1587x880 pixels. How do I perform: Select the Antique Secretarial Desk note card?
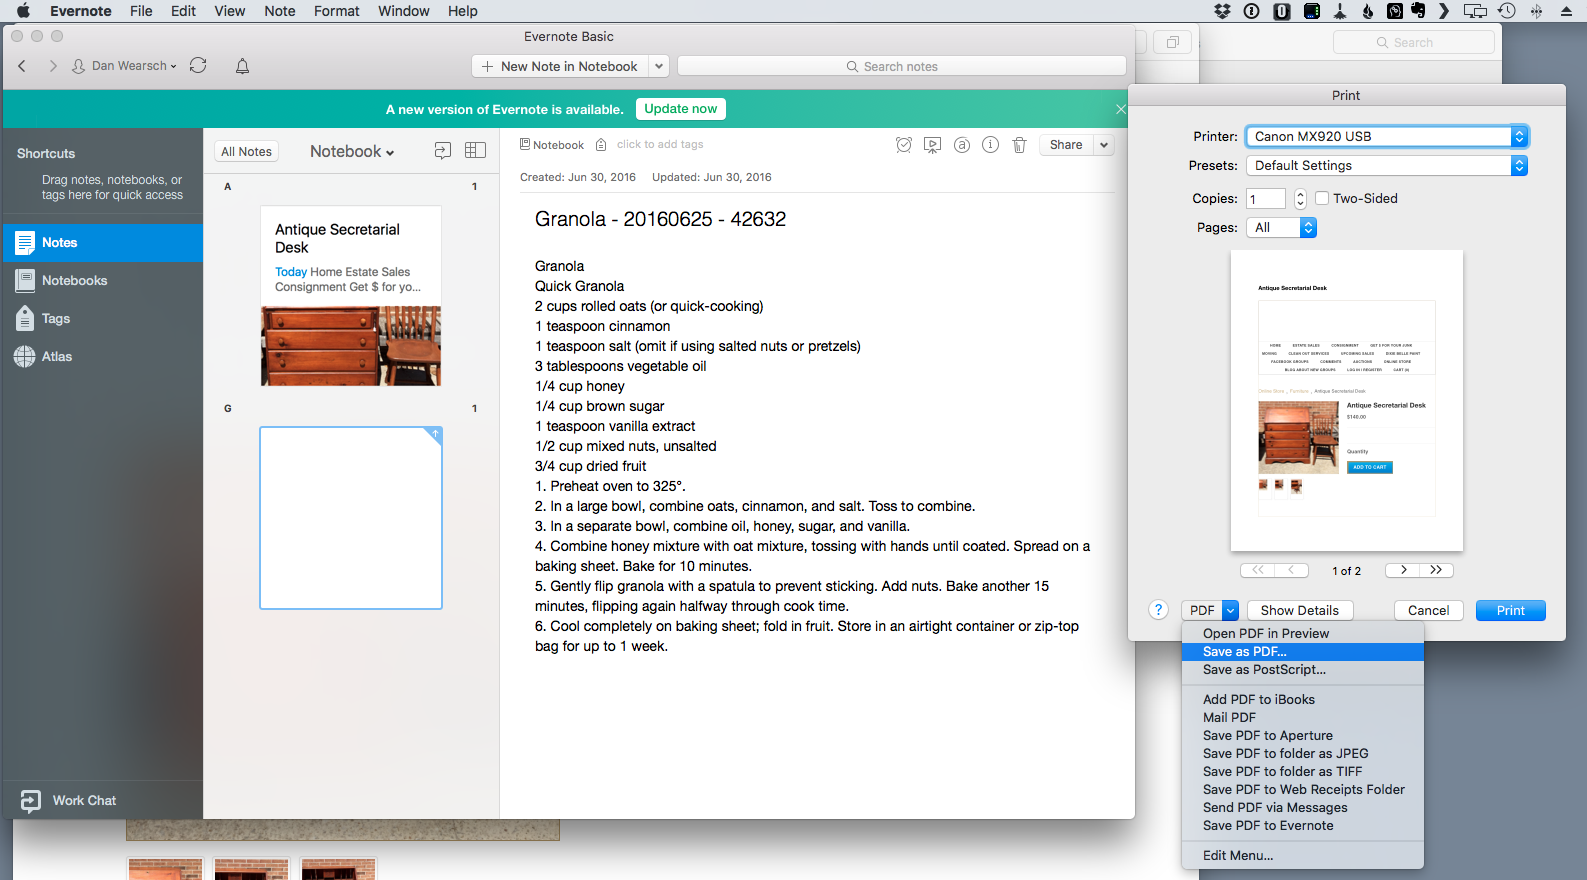351,296
